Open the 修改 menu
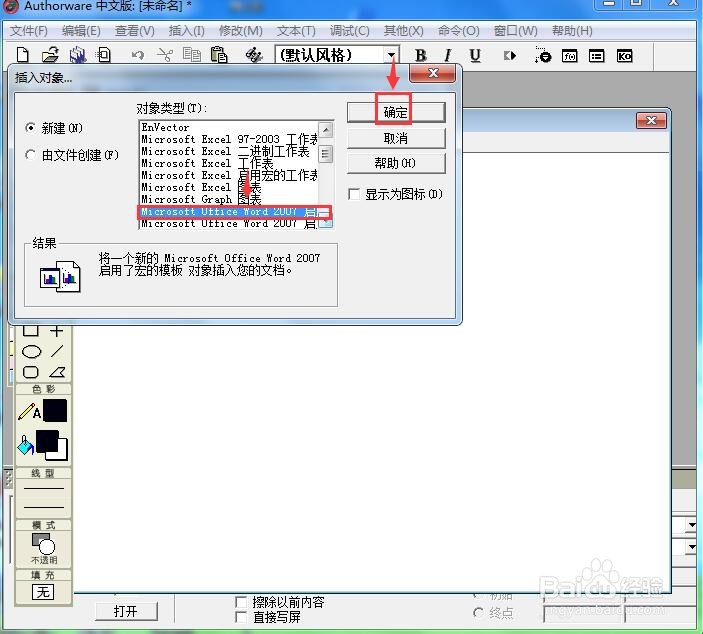Viewport: 703px width, 634px height. pyautogui.click(x=240, y=31)
